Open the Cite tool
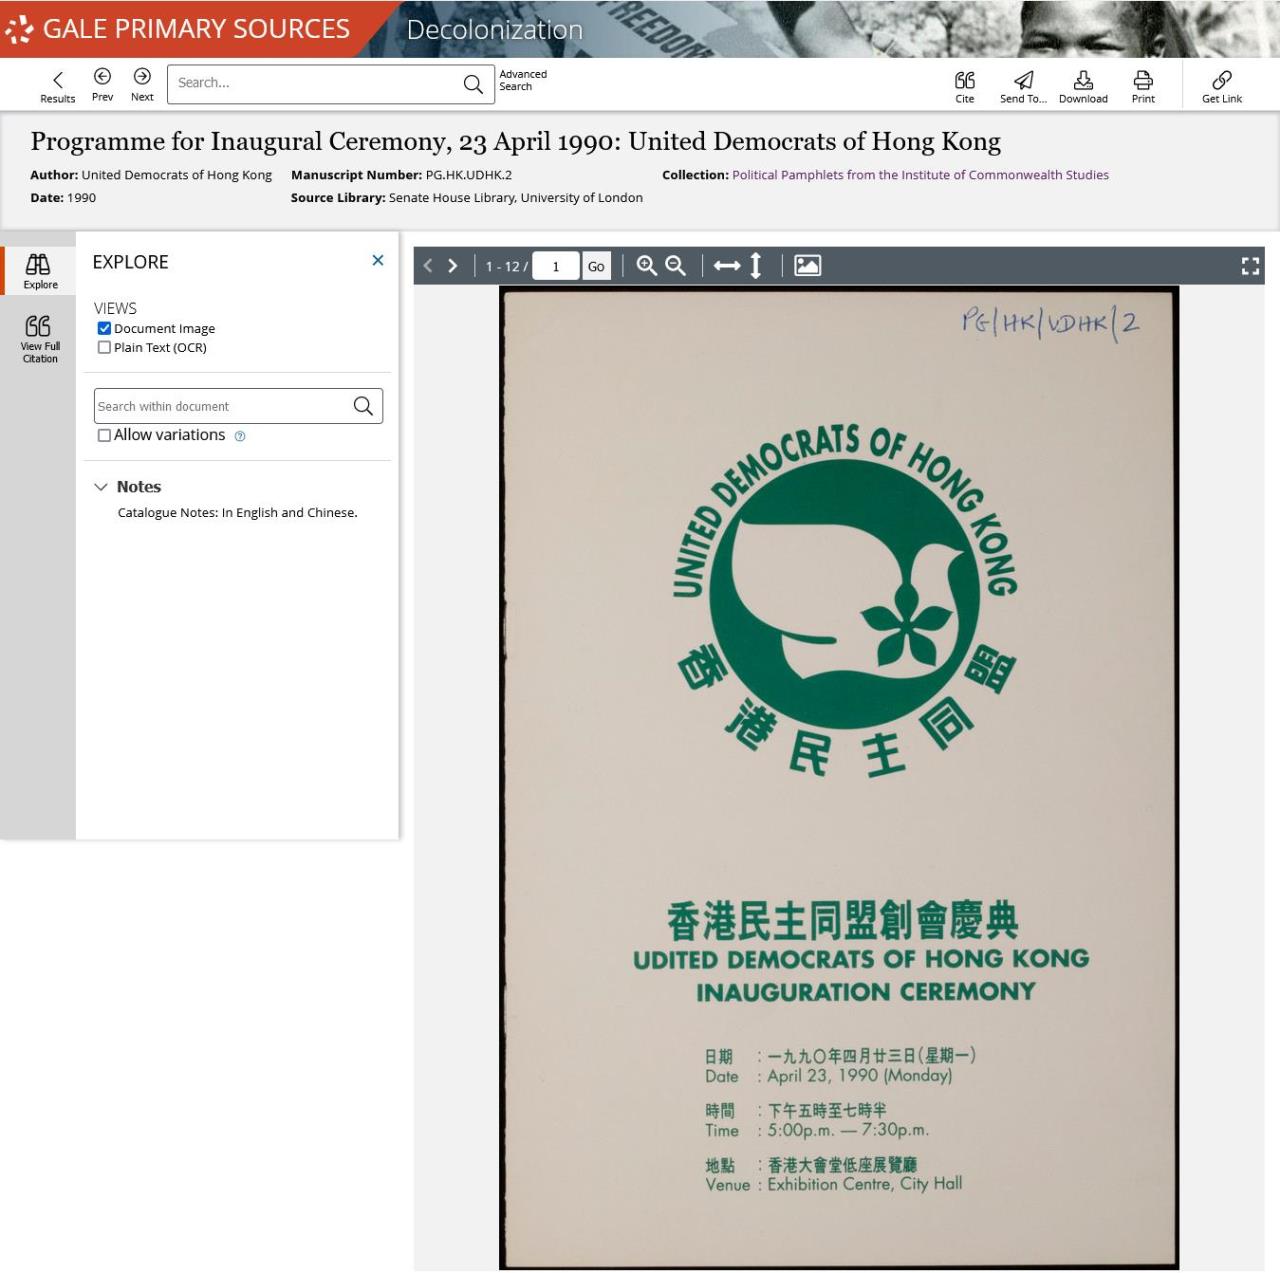The height and width of the screenshot is (1273, 1280). 964,87
